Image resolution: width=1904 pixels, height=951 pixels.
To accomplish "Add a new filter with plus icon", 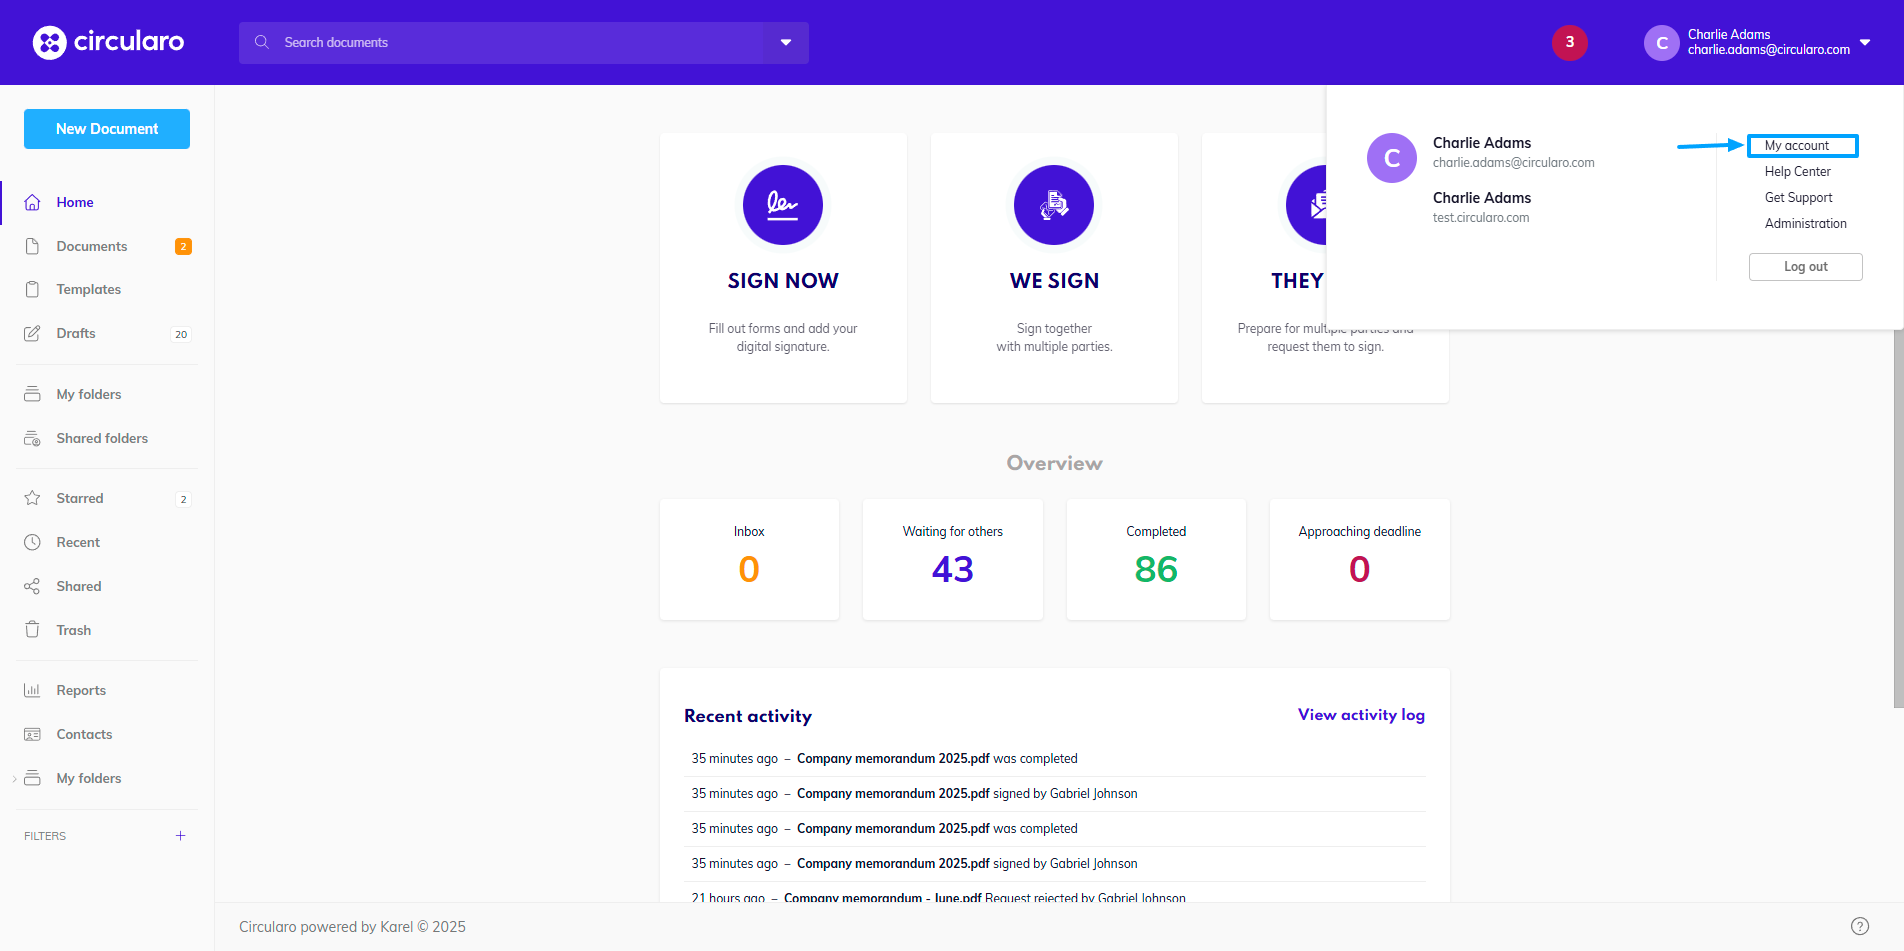I will click(x=181, y=836).
